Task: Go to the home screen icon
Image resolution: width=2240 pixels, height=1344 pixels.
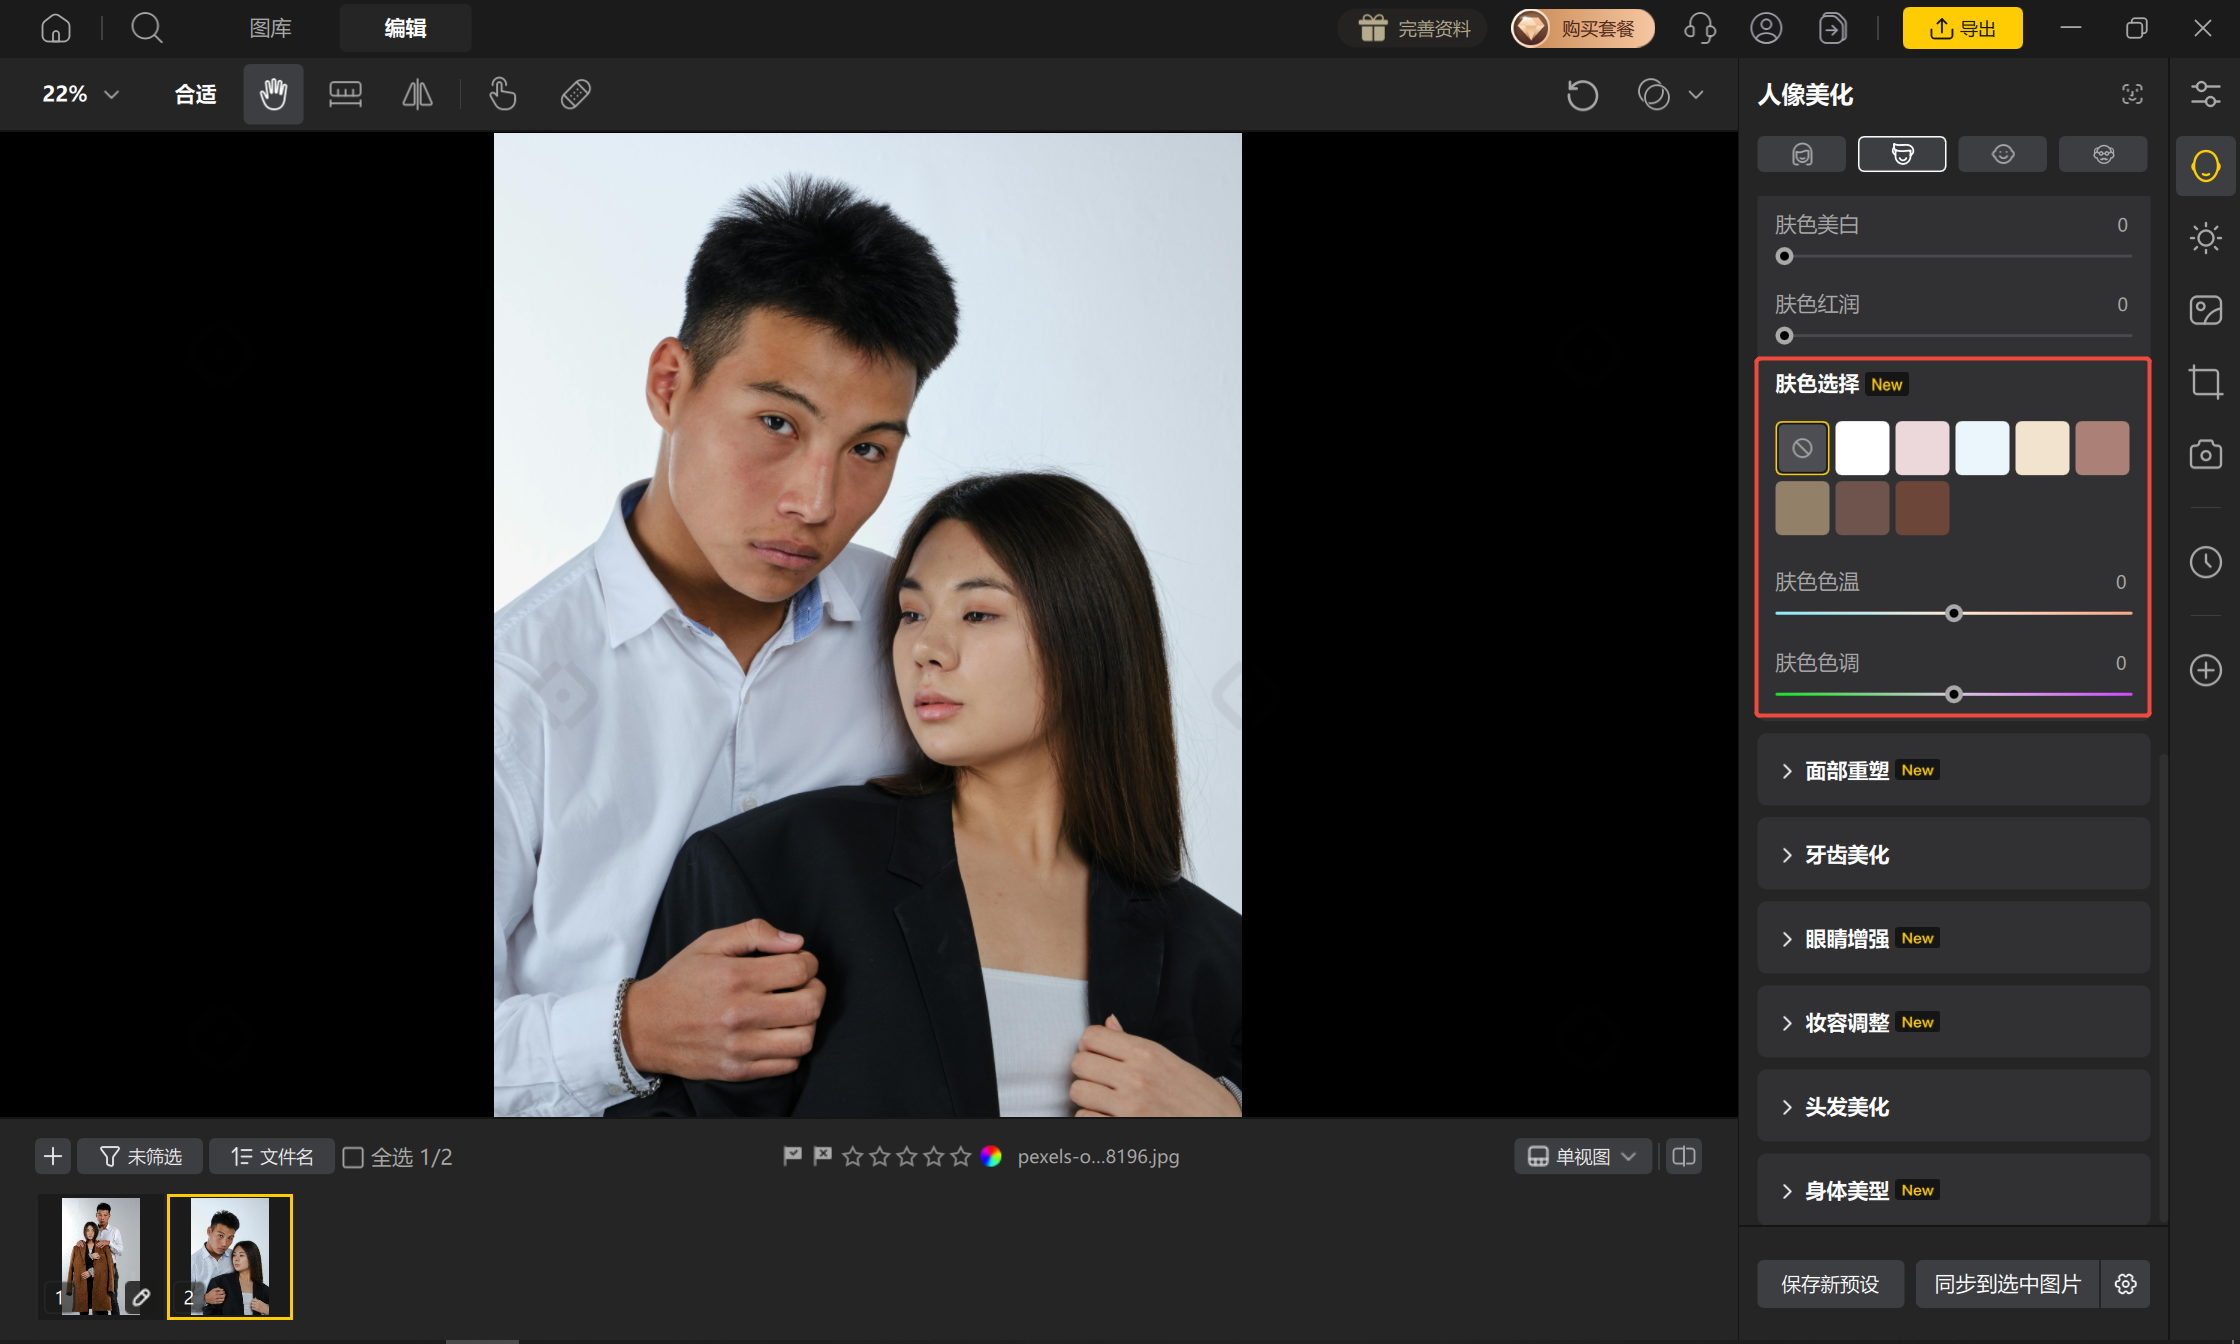Action: pyautogui.click(x=56, y=28)
